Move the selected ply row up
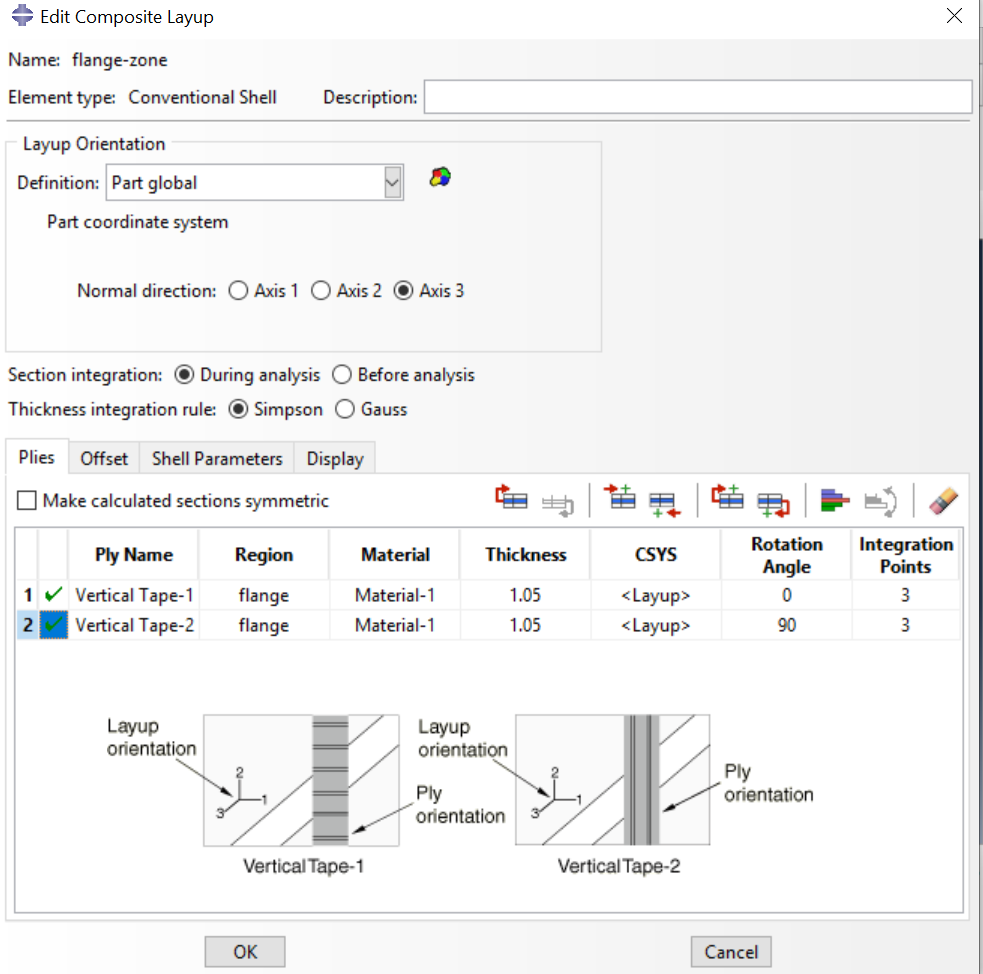Image resolution: width=983 pixels, height=974 pixels. (x=513, y=500)
